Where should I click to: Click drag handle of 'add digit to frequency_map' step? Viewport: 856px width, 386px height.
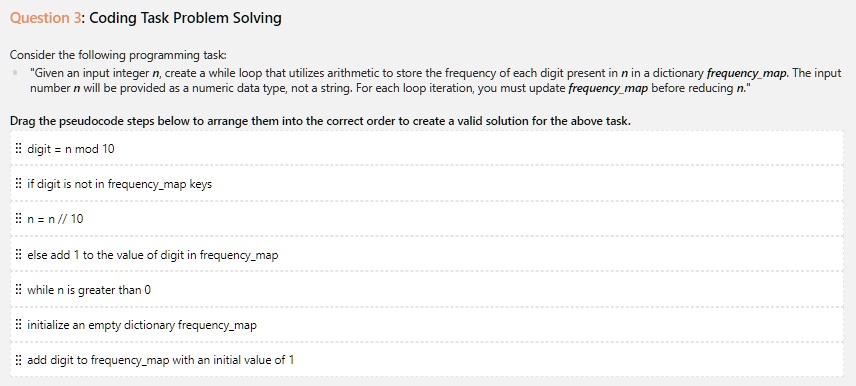[x=19, y=360]
